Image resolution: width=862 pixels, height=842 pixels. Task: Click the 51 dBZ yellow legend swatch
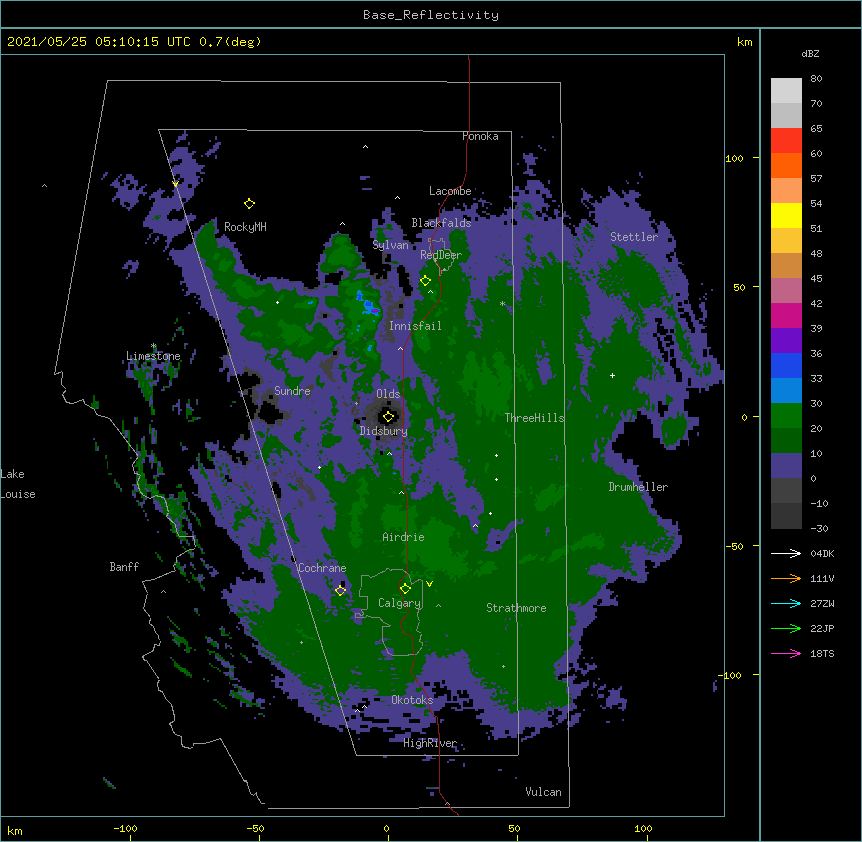(786, 215)
